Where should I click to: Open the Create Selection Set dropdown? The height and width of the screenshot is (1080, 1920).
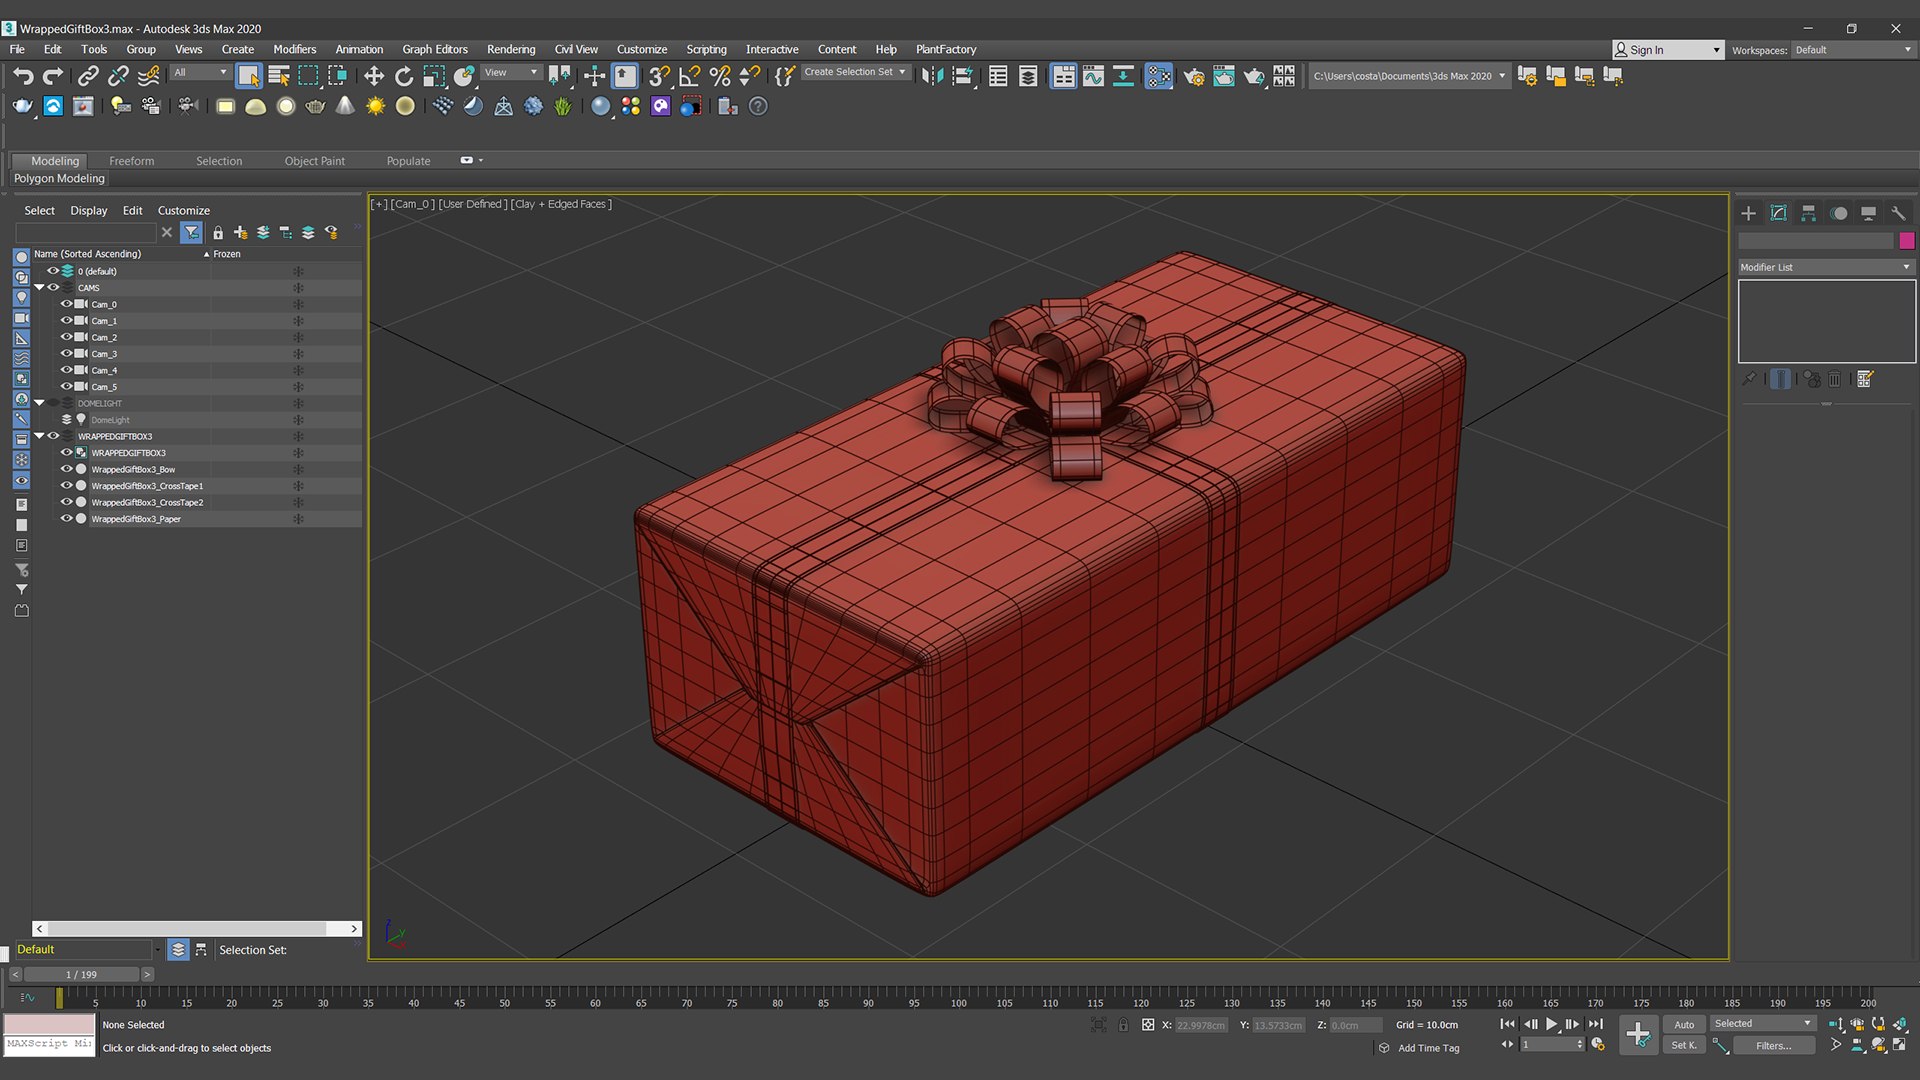855,72
